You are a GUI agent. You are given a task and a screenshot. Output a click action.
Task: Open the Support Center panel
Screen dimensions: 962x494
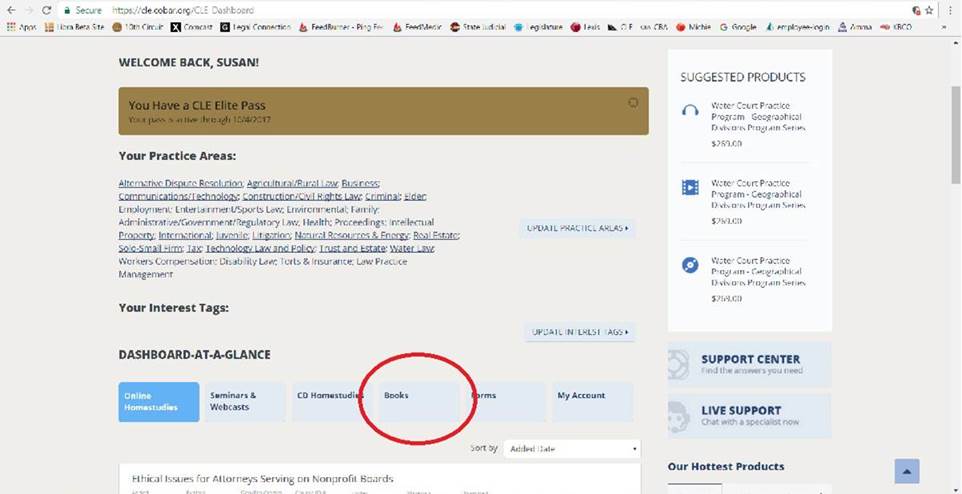pos(750,365)
